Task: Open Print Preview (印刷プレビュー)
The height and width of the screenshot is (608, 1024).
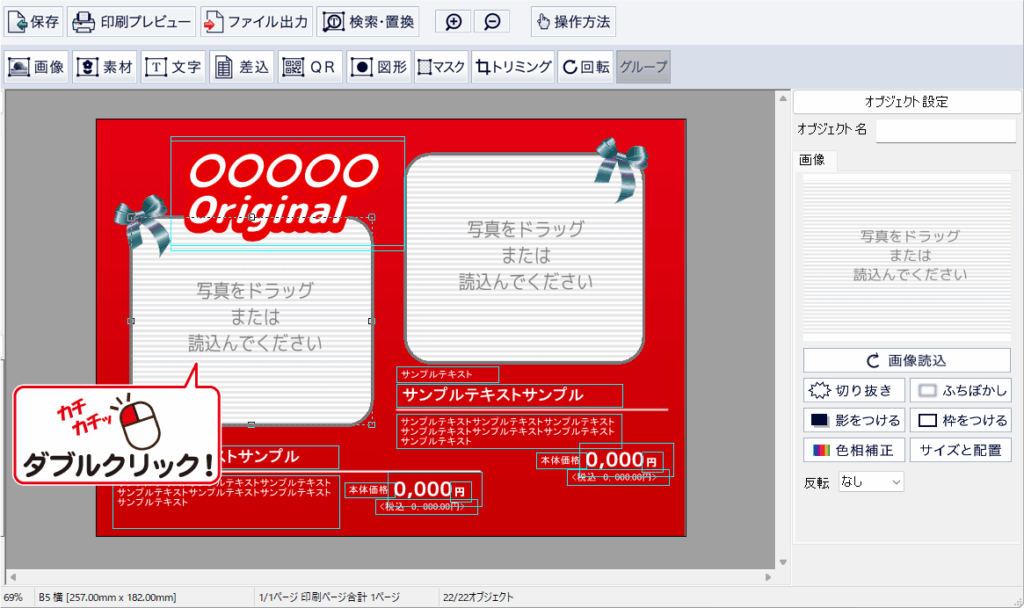Action: tap(131, 21)
